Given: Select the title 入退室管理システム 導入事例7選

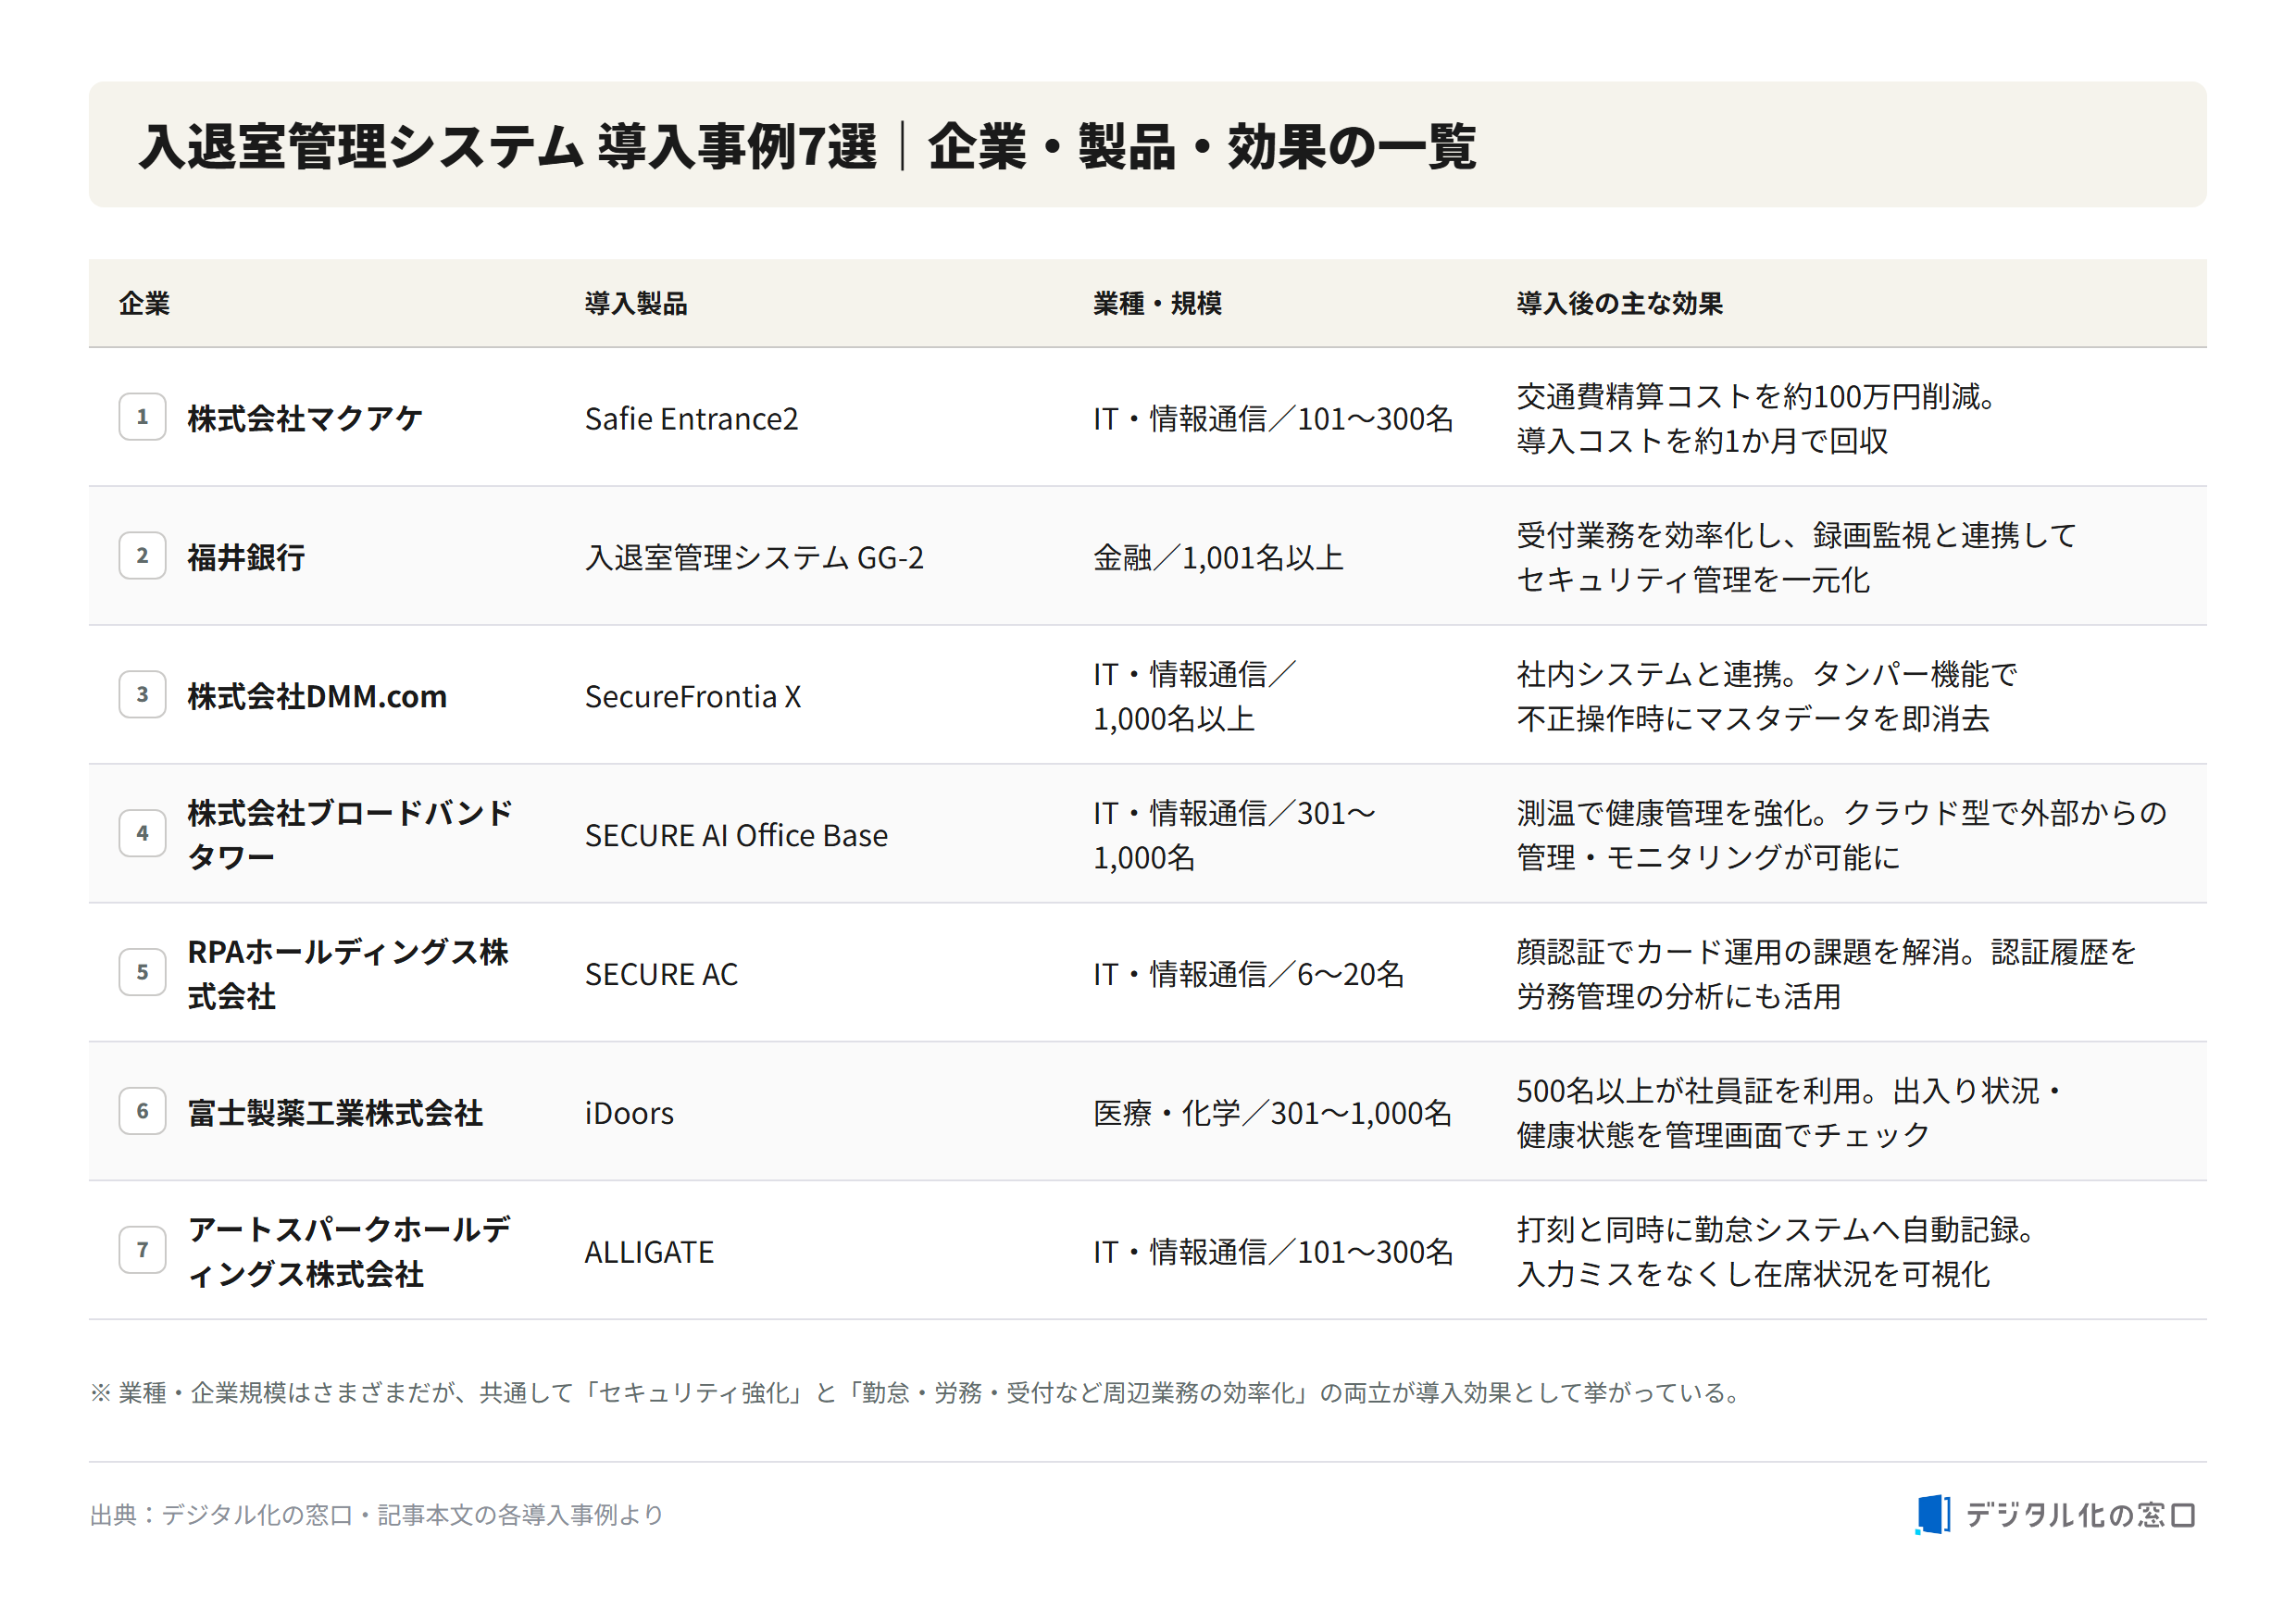Looking at the screenshot, I should tap(508, 146).
